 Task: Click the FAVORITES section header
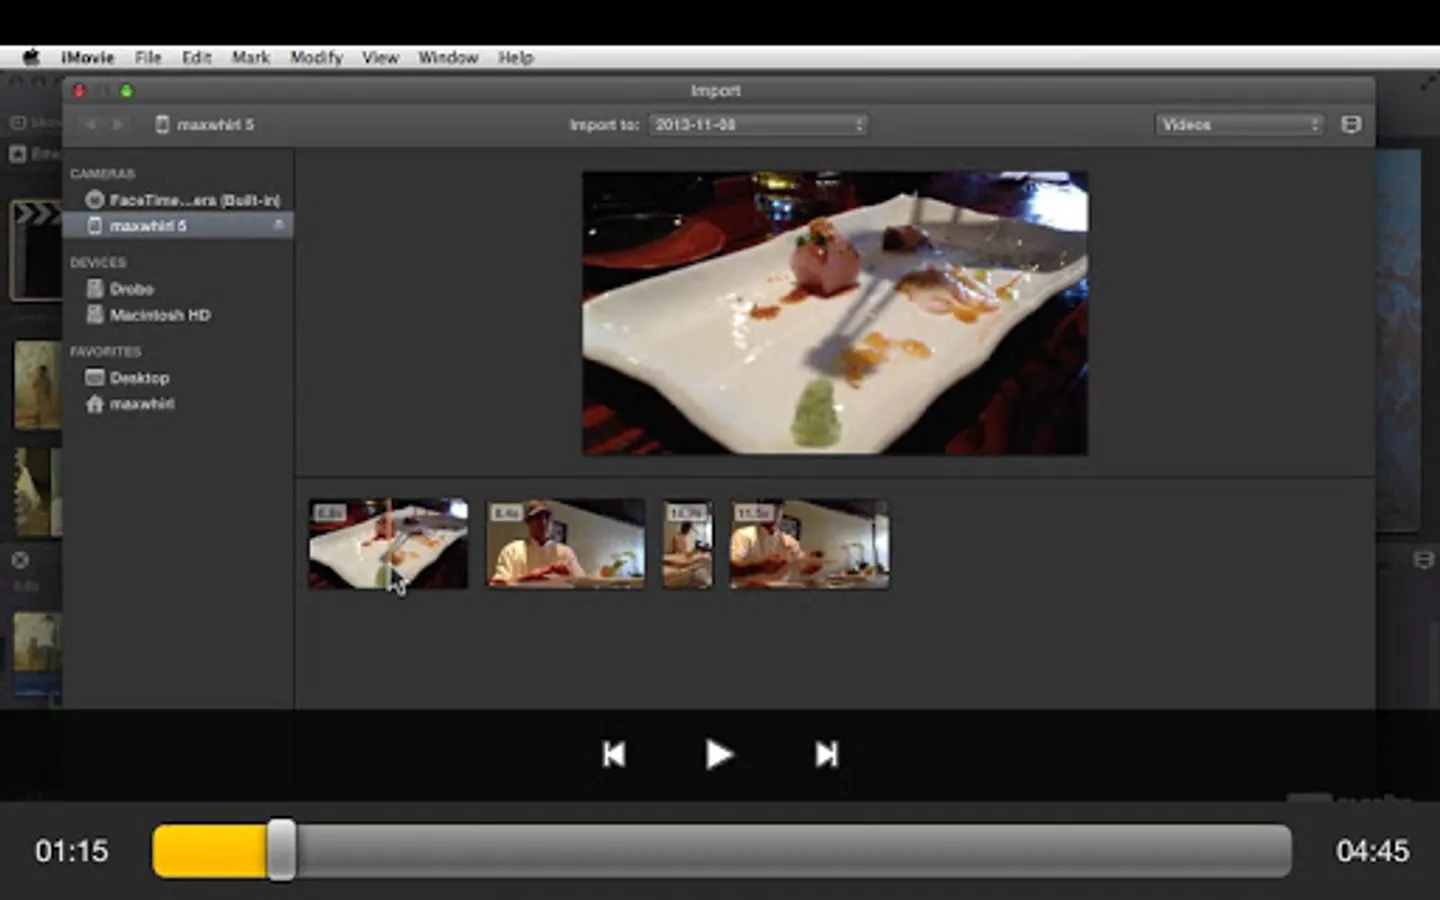coord(105,352)
